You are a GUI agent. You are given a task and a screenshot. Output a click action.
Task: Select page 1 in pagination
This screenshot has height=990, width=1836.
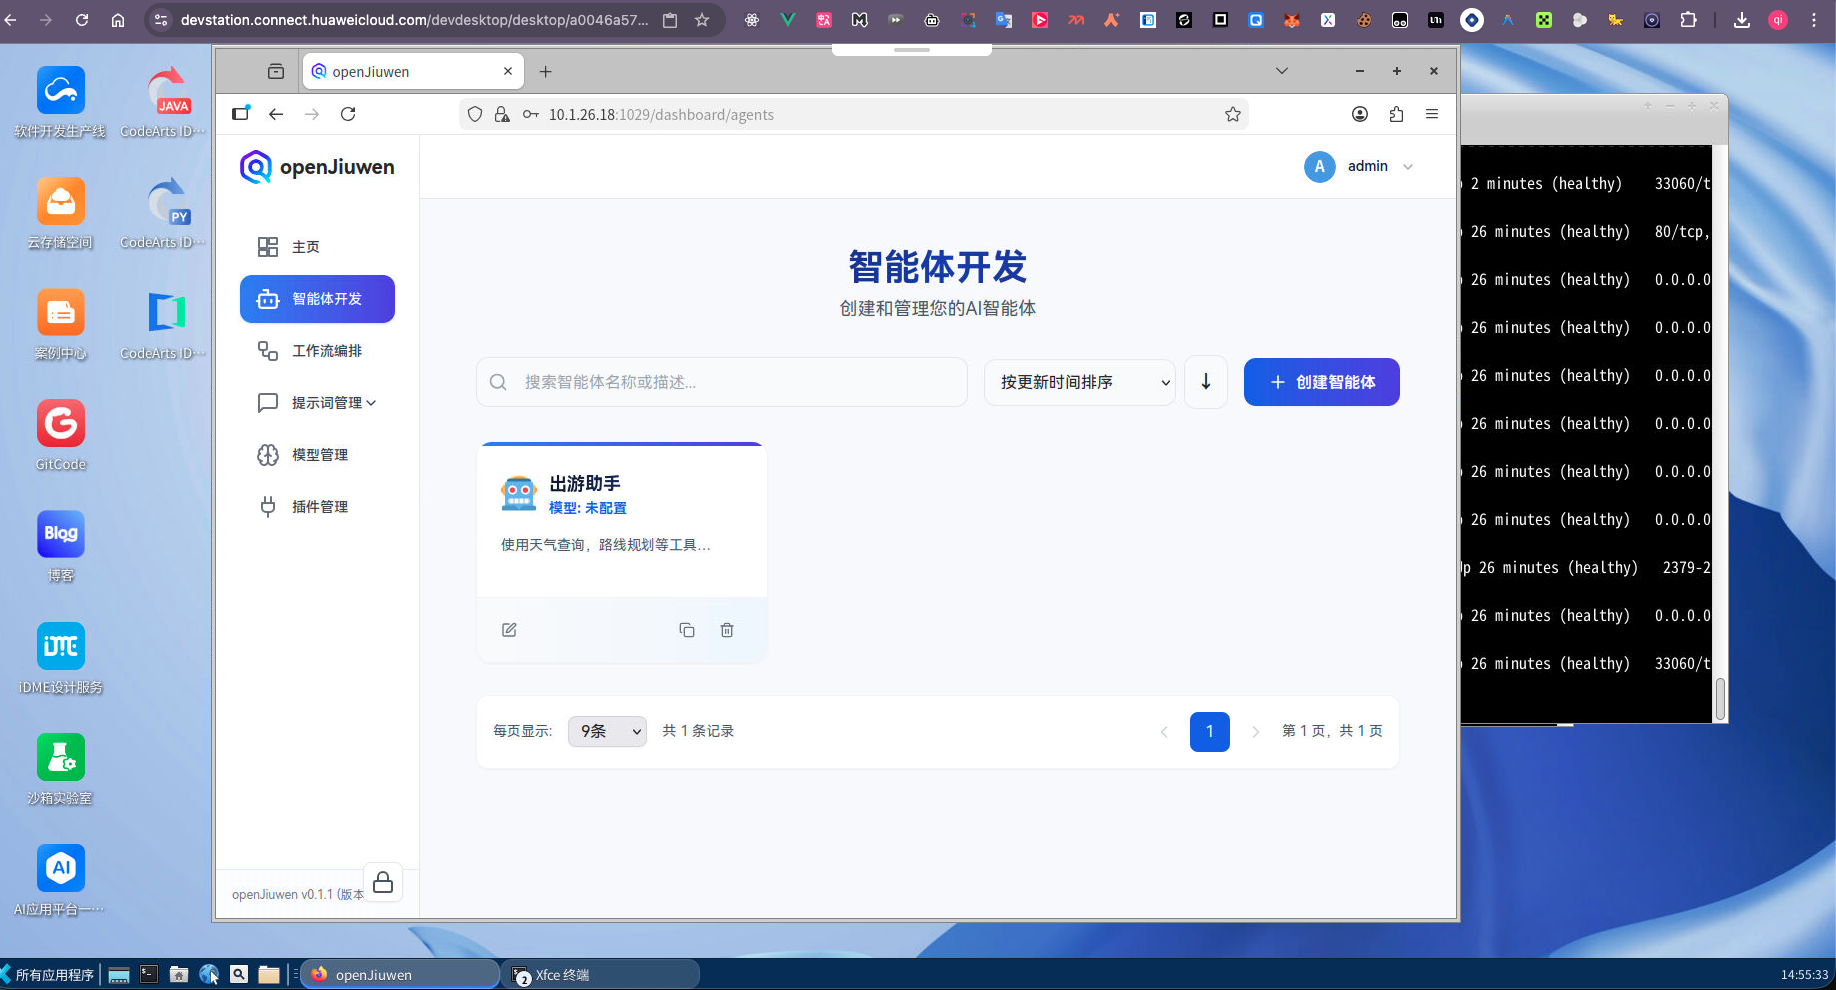[1209, 731]
